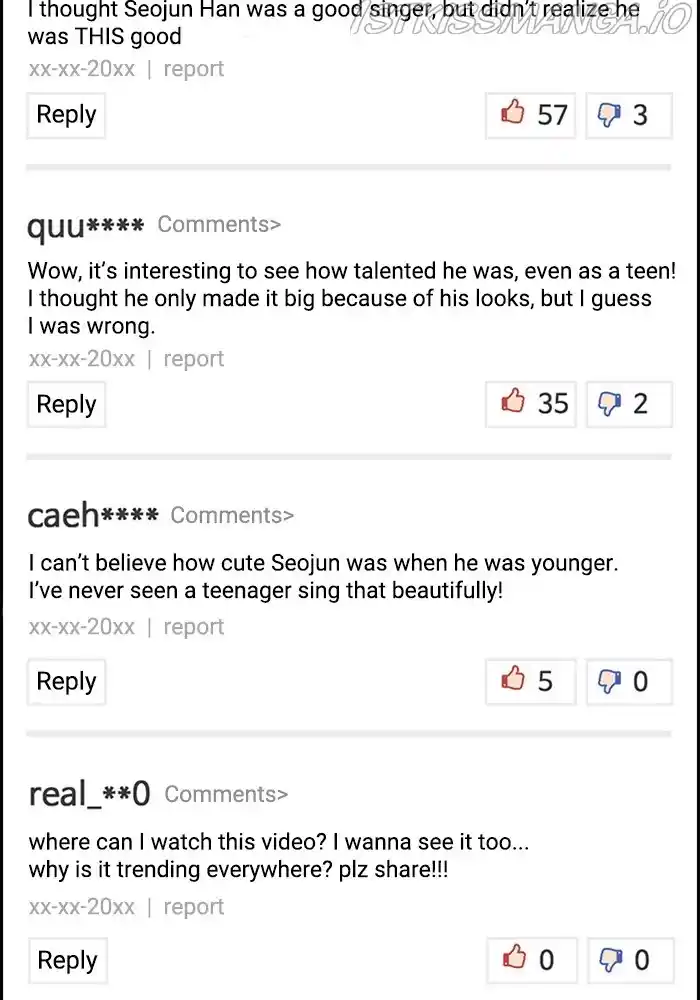Thumbs down real_**0 comment
The width and height of the screenshot is (700, 1000).
[x=628, y=960]
